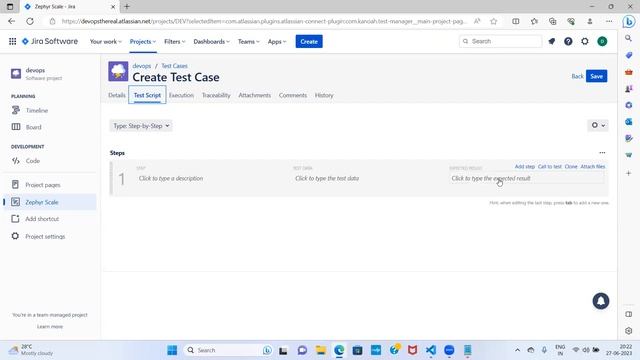
Task: Click the step description field
Action: coord(212,178)
